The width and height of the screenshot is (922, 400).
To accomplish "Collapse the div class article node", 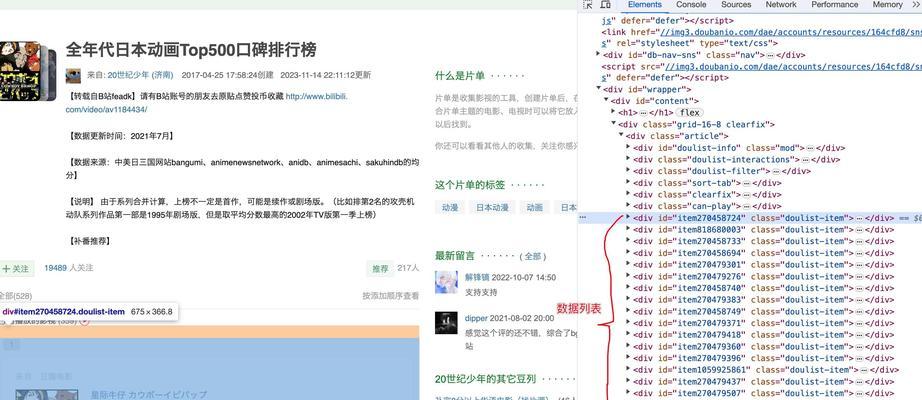I will pyautogui.click(x=622, y=136).
